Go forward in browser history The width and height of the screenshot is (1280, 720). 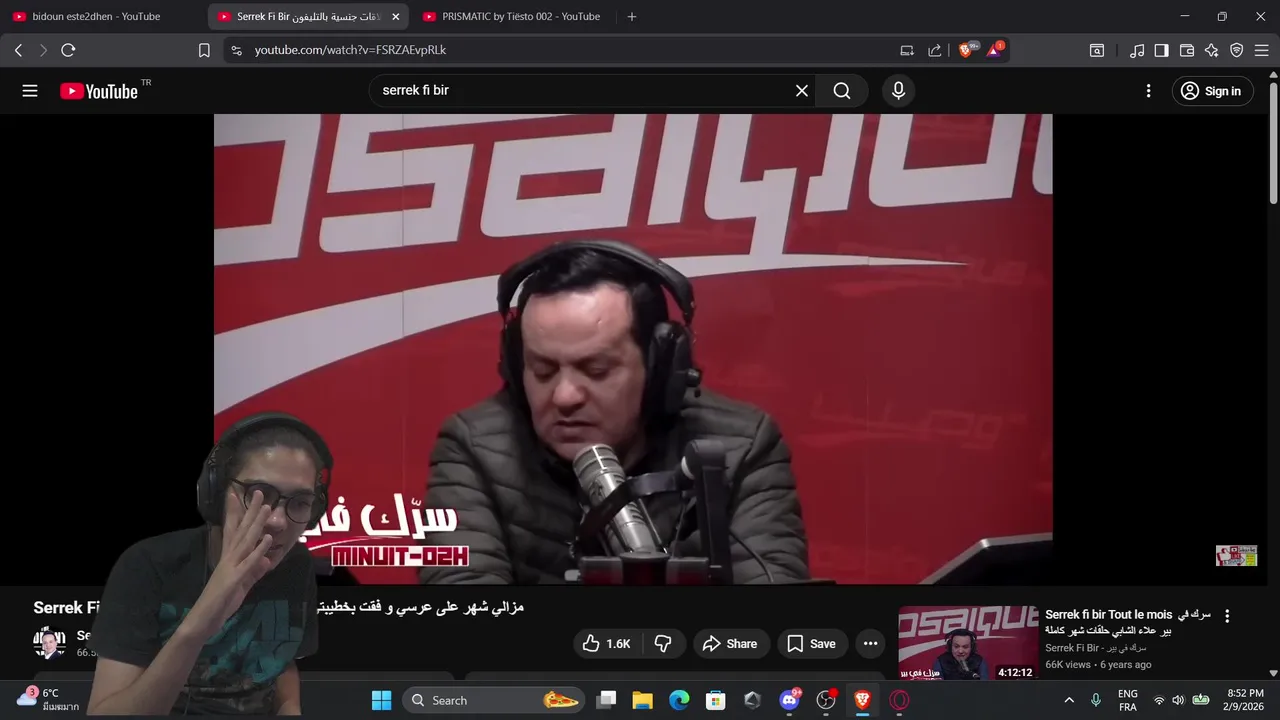(x=43, y=50)
